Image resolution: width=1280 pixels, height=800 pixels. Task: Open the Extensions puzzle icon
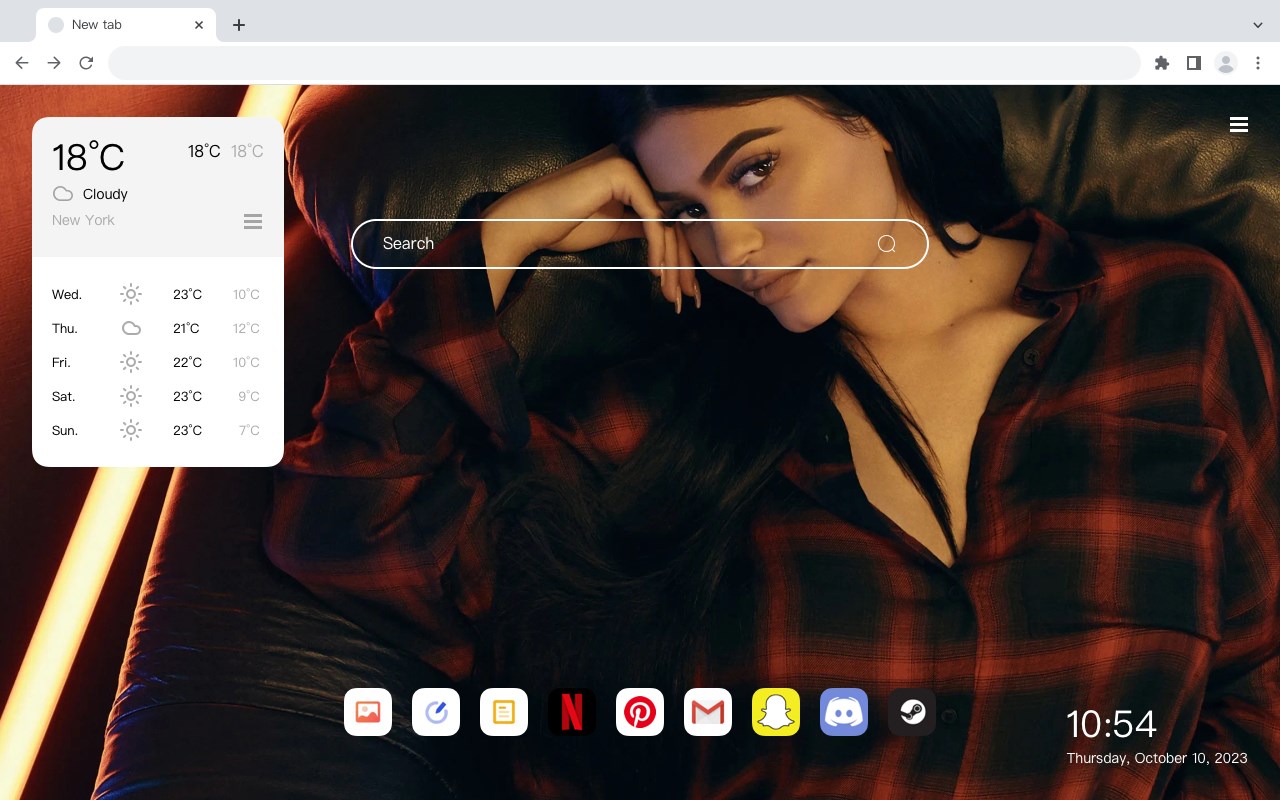(1161, 63)
